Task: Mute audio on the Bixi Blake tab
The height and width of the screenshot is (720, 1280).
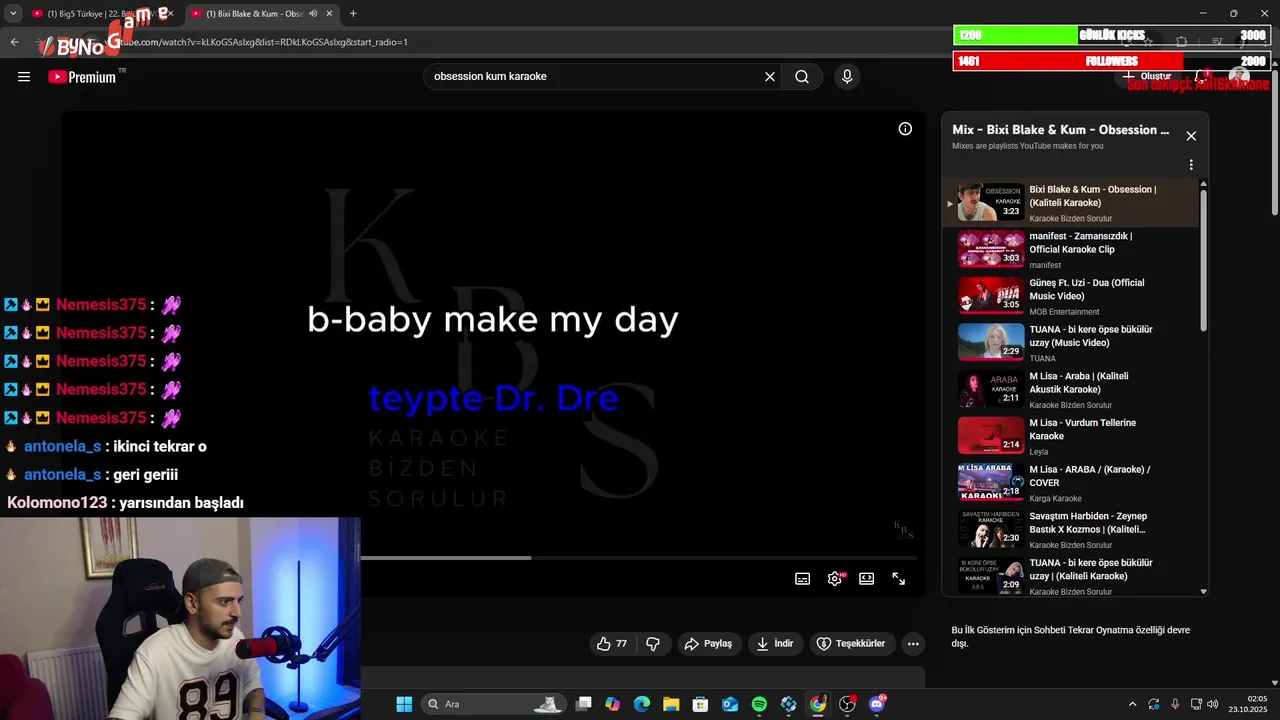Action: coord(313,14)
